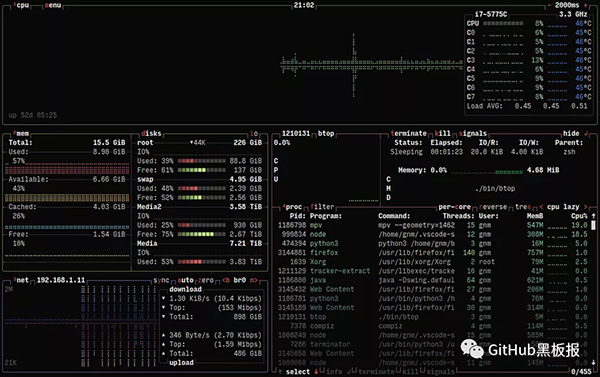Click the minus sign before 2000ms update interval
This screenshot has width=600, height=377.
(549, 5)
